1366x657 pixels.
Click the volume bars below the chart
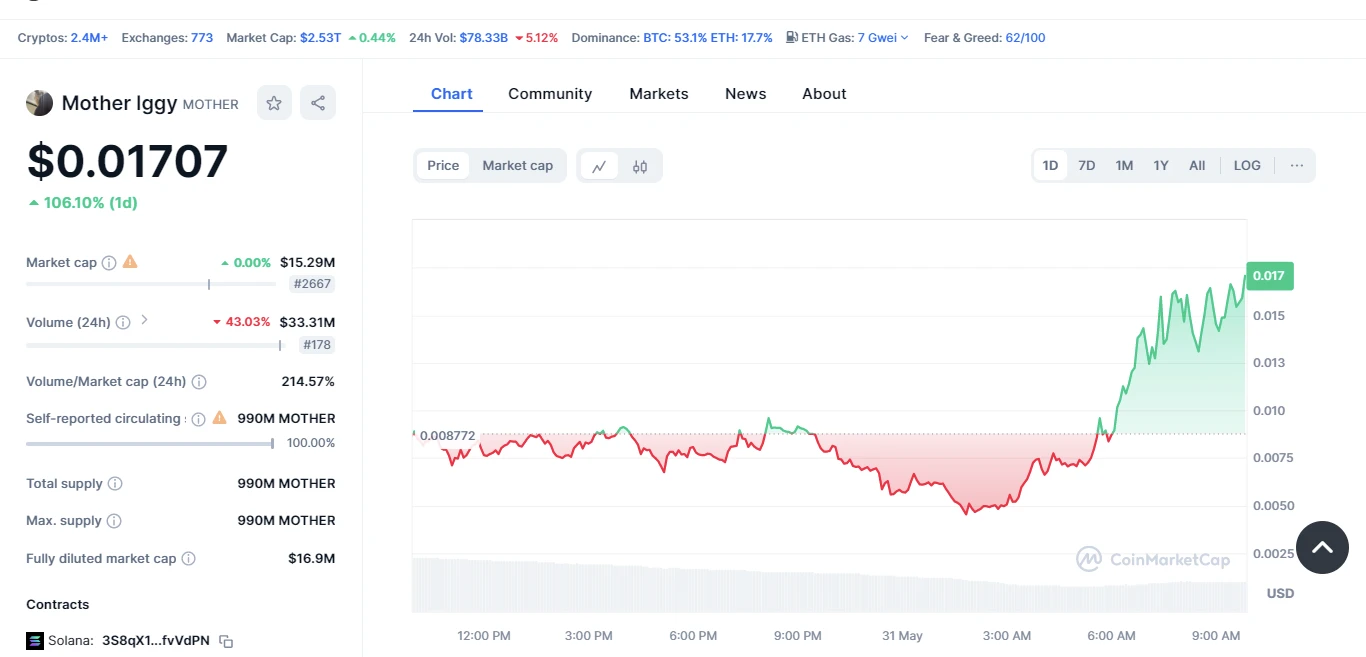coord(829,585)
